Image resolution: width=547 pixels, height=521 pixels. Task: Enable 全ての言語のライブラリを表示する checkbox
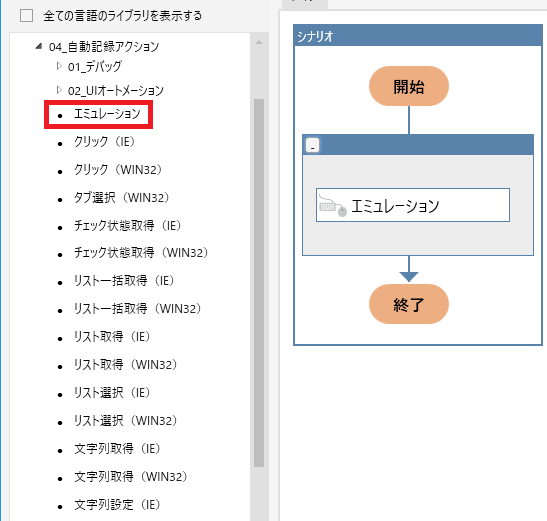click(x=27, y=16)
